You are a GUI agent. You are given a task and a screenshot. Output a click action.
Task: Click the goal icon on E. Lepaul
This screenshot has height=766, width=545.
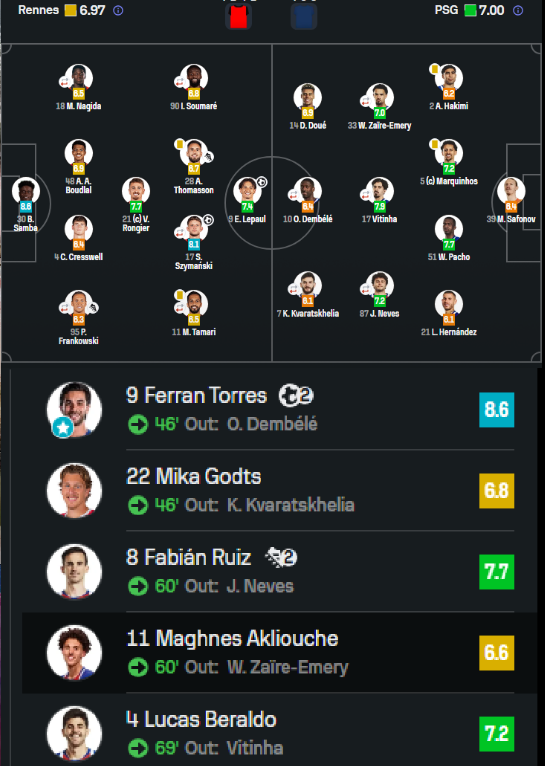click(262, 182)
